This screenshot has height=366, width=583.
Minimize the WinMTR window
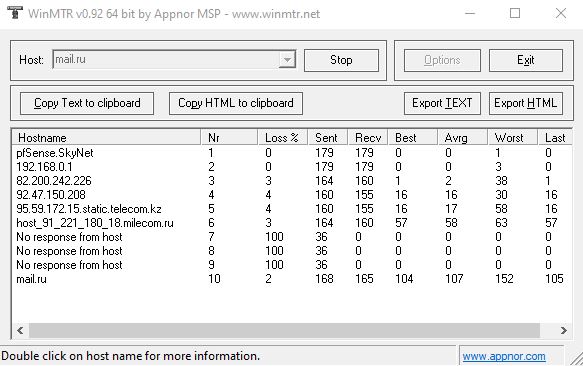[470, 13]
